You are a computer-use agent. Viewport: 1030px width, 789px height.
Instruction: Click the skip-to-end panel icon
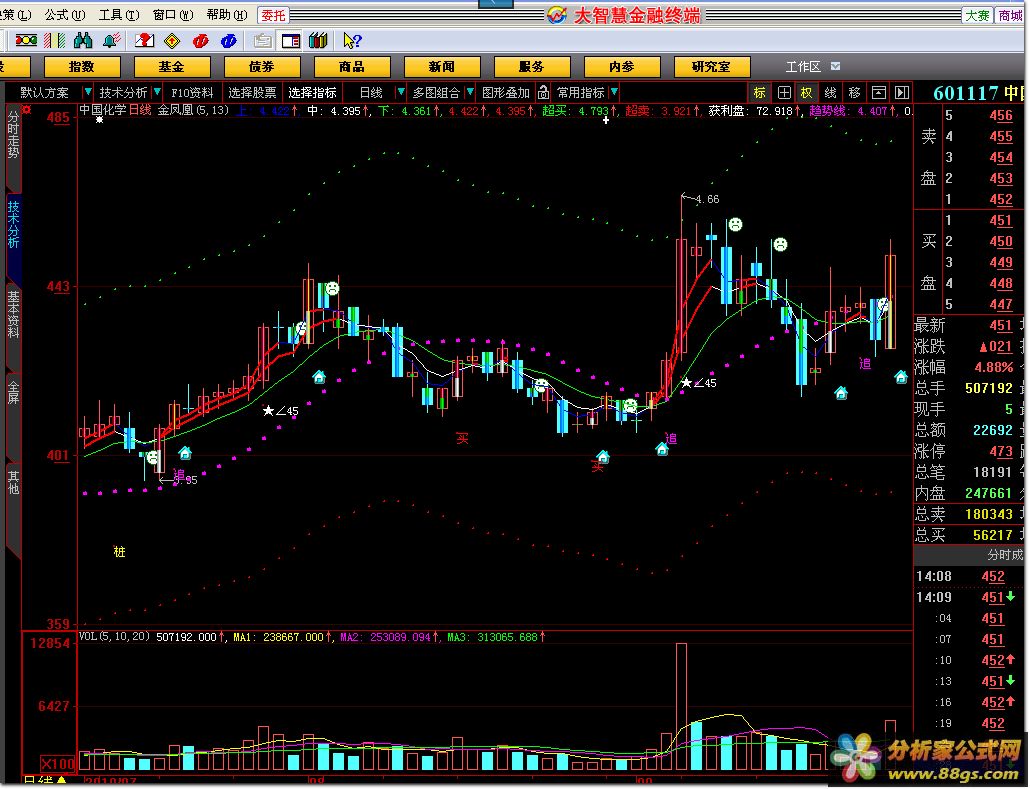click(902, 93)
